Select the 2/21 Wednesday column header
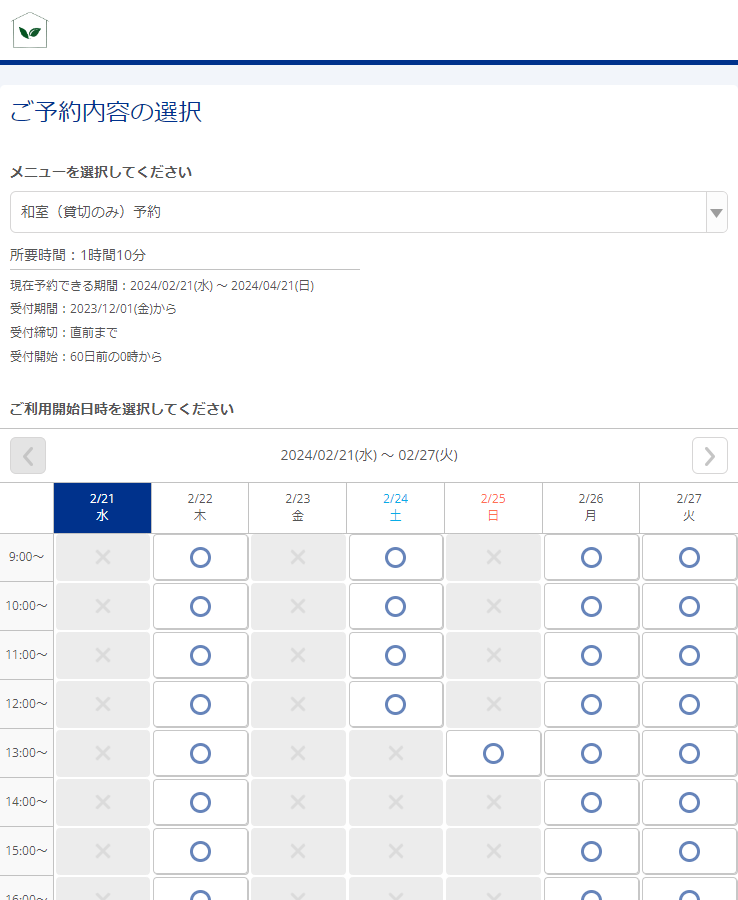The image size is (738, 900). (x=102, y=508)
